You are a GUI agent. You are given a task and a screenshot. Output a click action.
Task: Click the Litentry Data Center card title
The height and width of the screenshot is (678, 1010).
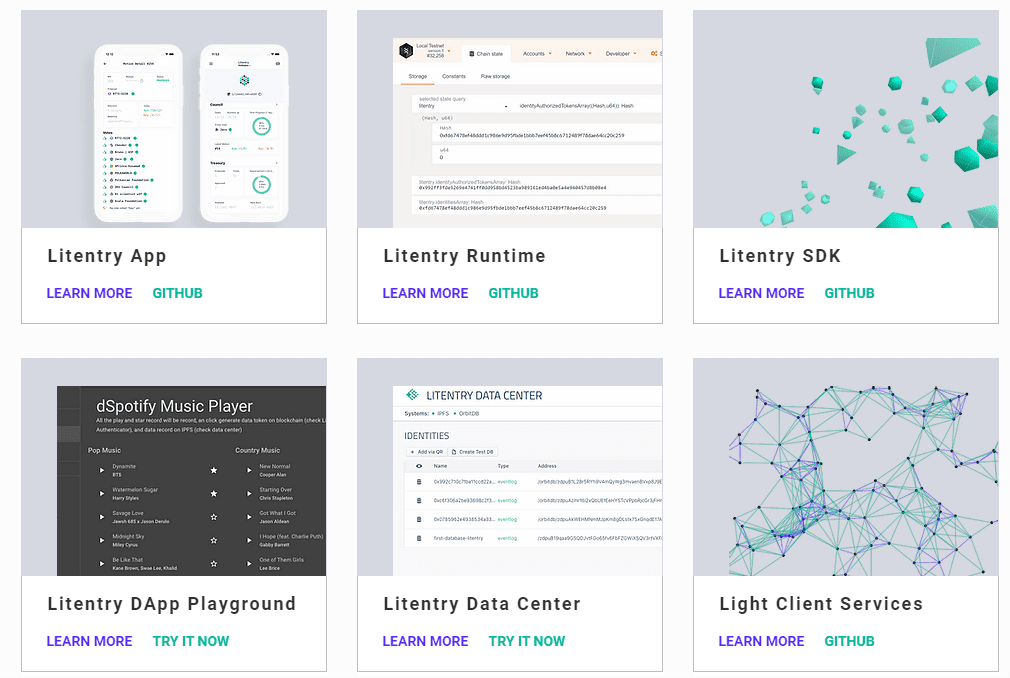click(x=482, y=604)
